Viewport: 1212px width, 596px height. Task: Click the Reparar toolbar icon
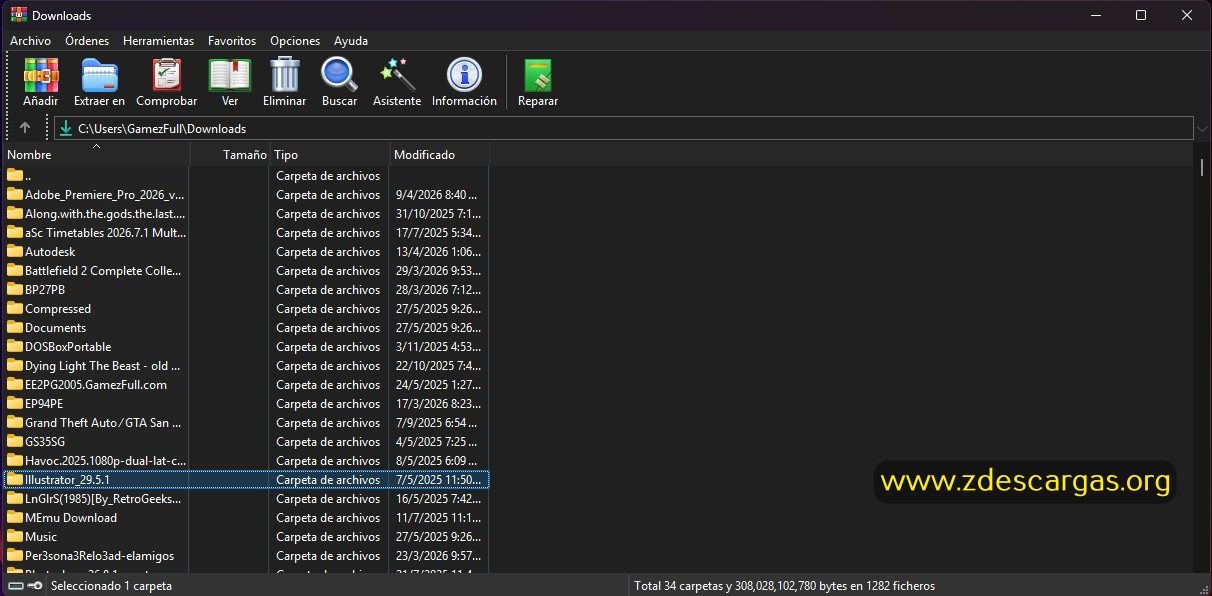[538, 76]
